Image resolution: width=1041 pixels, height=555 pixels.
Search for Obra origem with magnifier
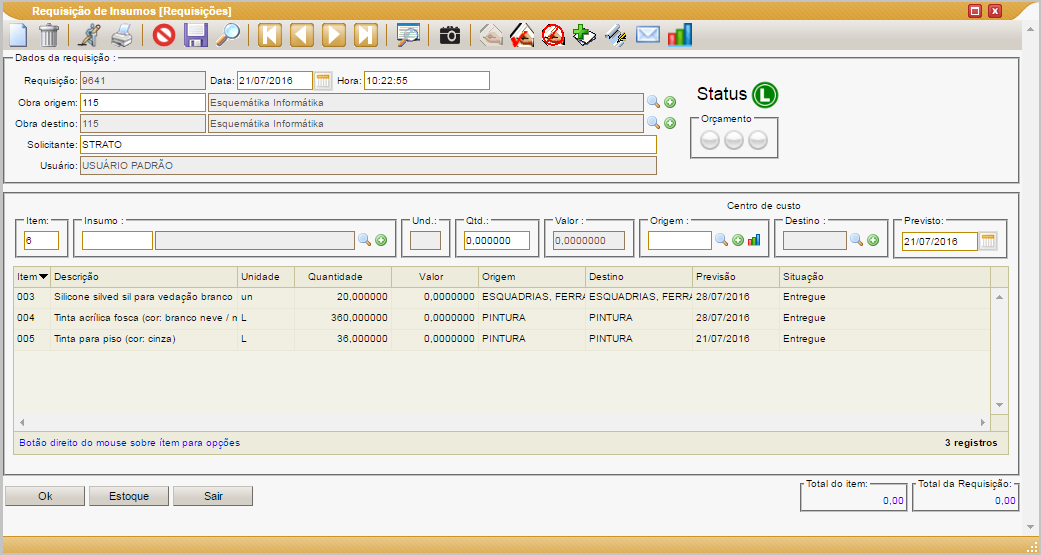pyautogui.click(x=653, y=102)
